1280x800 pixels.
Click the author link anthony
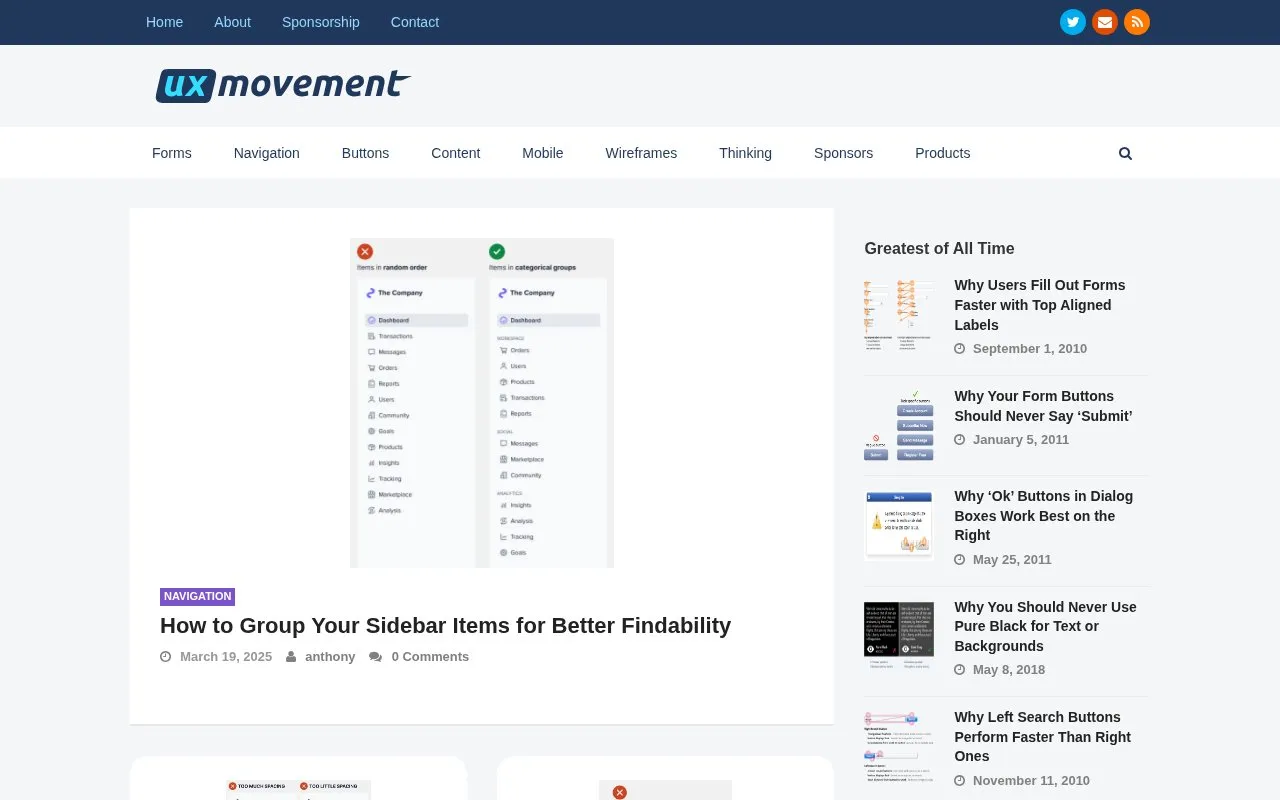330,657
